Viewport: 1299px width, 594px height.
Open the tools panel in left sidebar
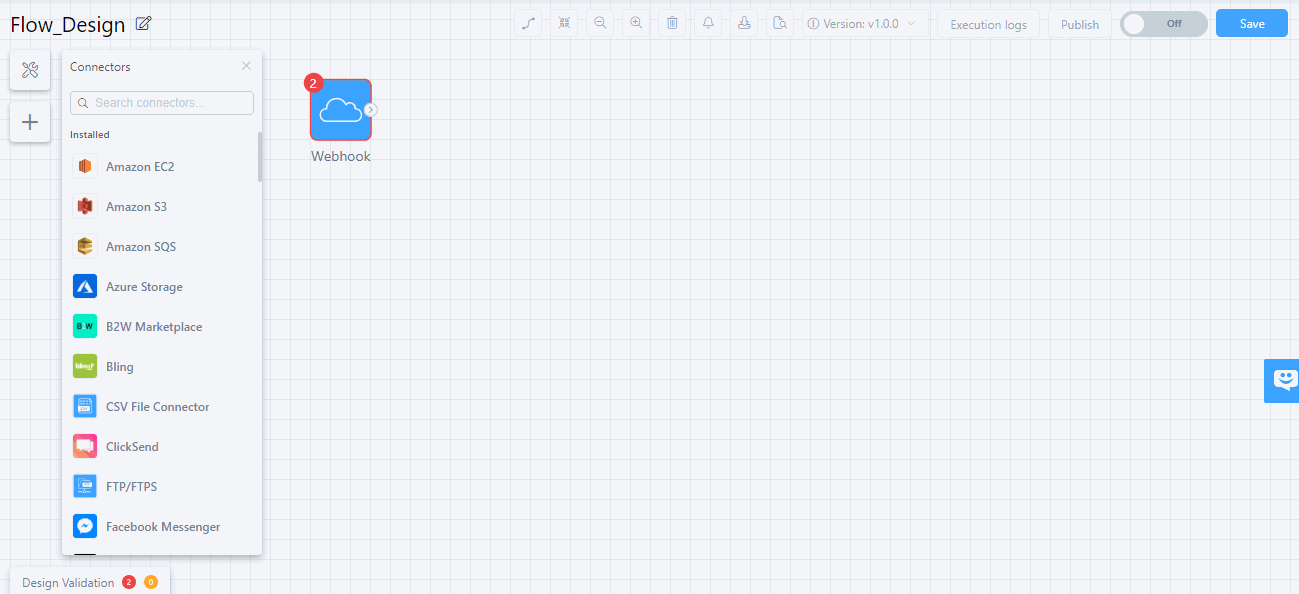(29, 70)
